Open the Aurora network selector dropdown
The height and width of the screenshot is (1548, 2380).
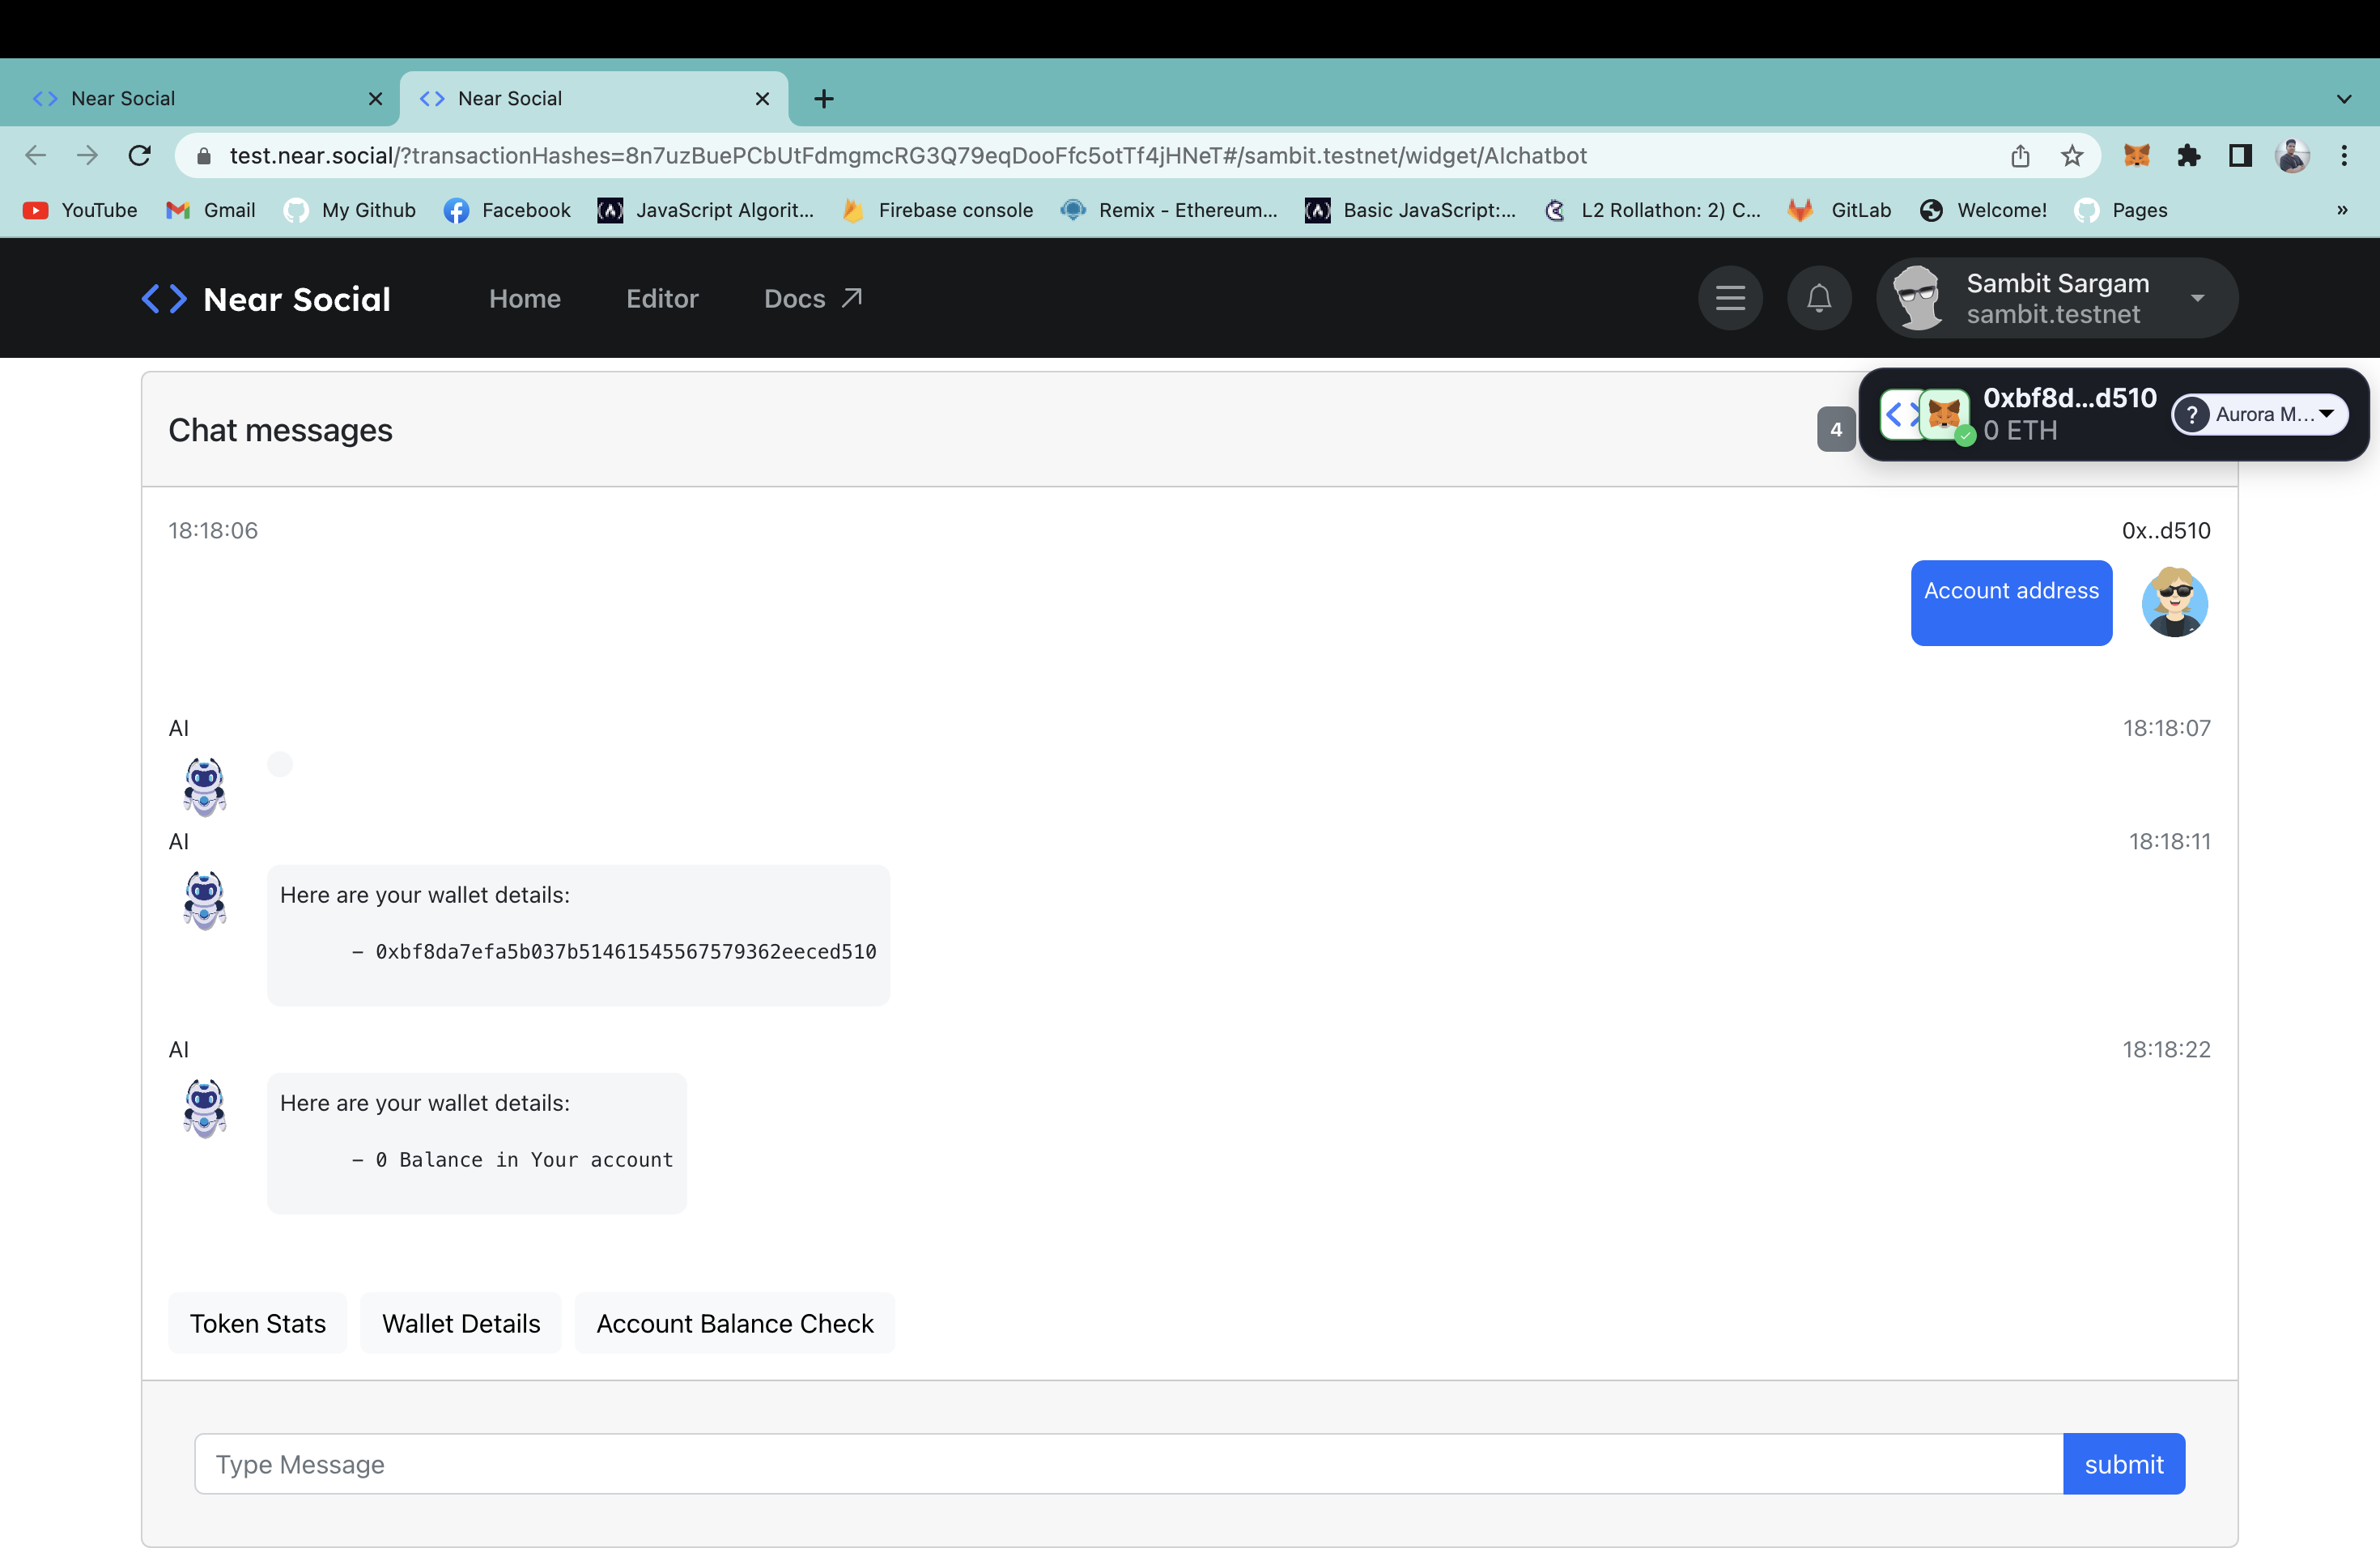(2260, 414)
